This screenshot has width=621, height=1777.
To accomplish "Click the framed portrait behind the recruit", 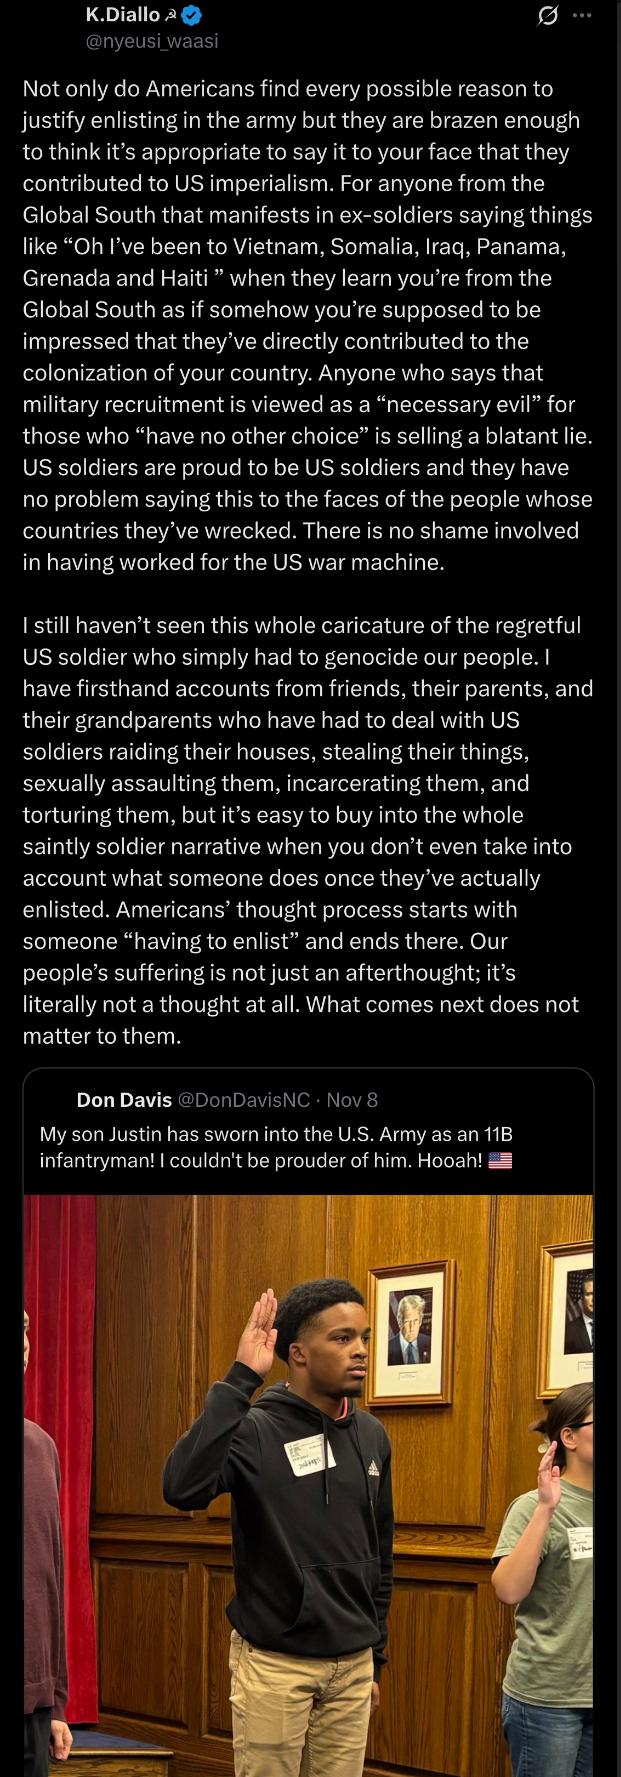I will point(411,1330).
